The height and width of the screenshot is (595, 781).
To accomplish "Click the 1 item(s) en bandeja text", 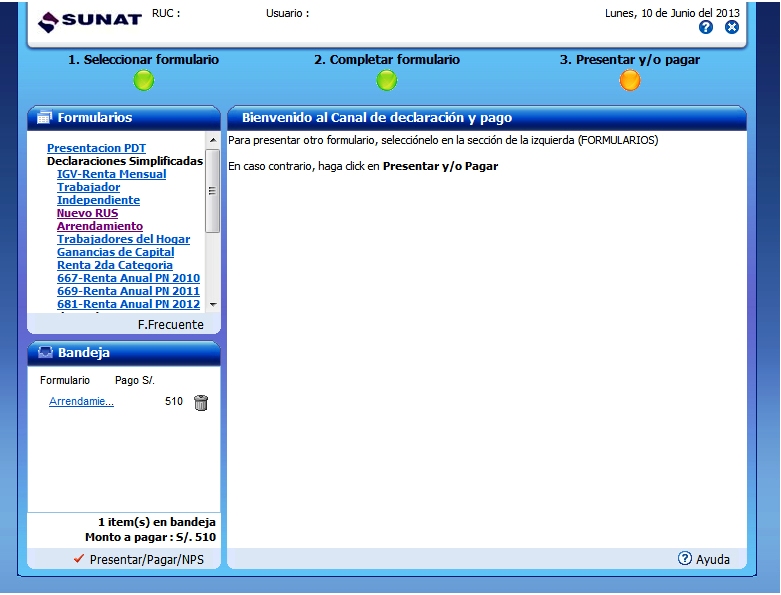I will [x=157, y=522].
